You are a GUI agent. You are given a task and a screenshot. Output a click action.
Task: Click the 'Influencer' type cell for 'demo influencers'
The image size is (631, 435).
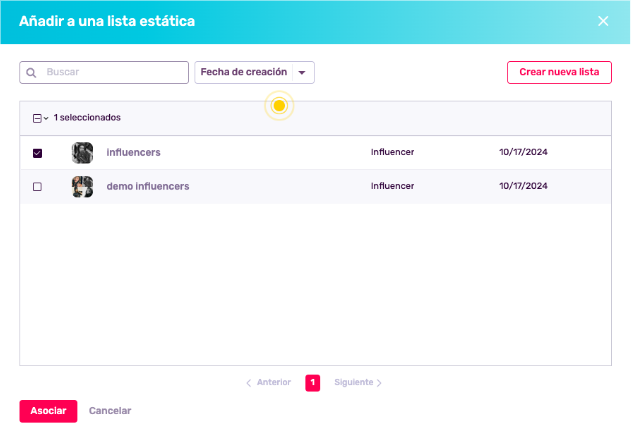tap(392, 187)
